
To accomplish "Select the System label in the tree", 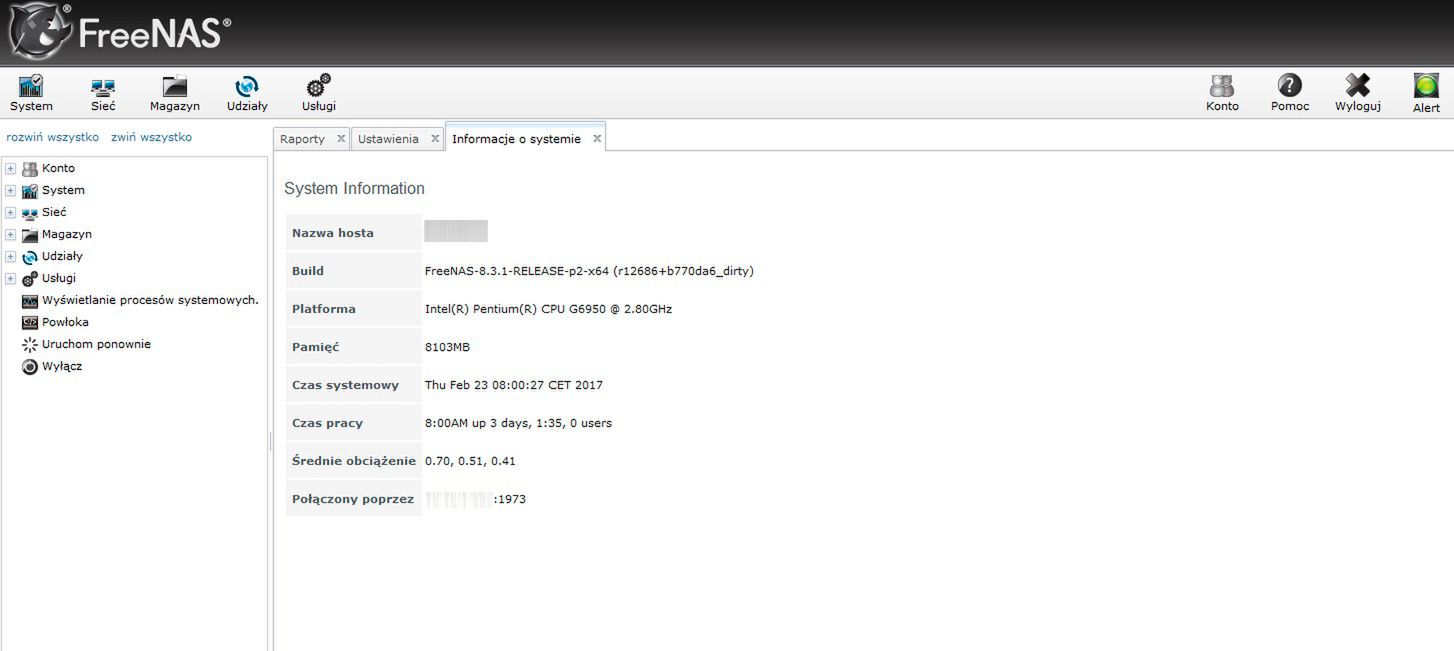I will pyautogui.click(x=63, y=190).
